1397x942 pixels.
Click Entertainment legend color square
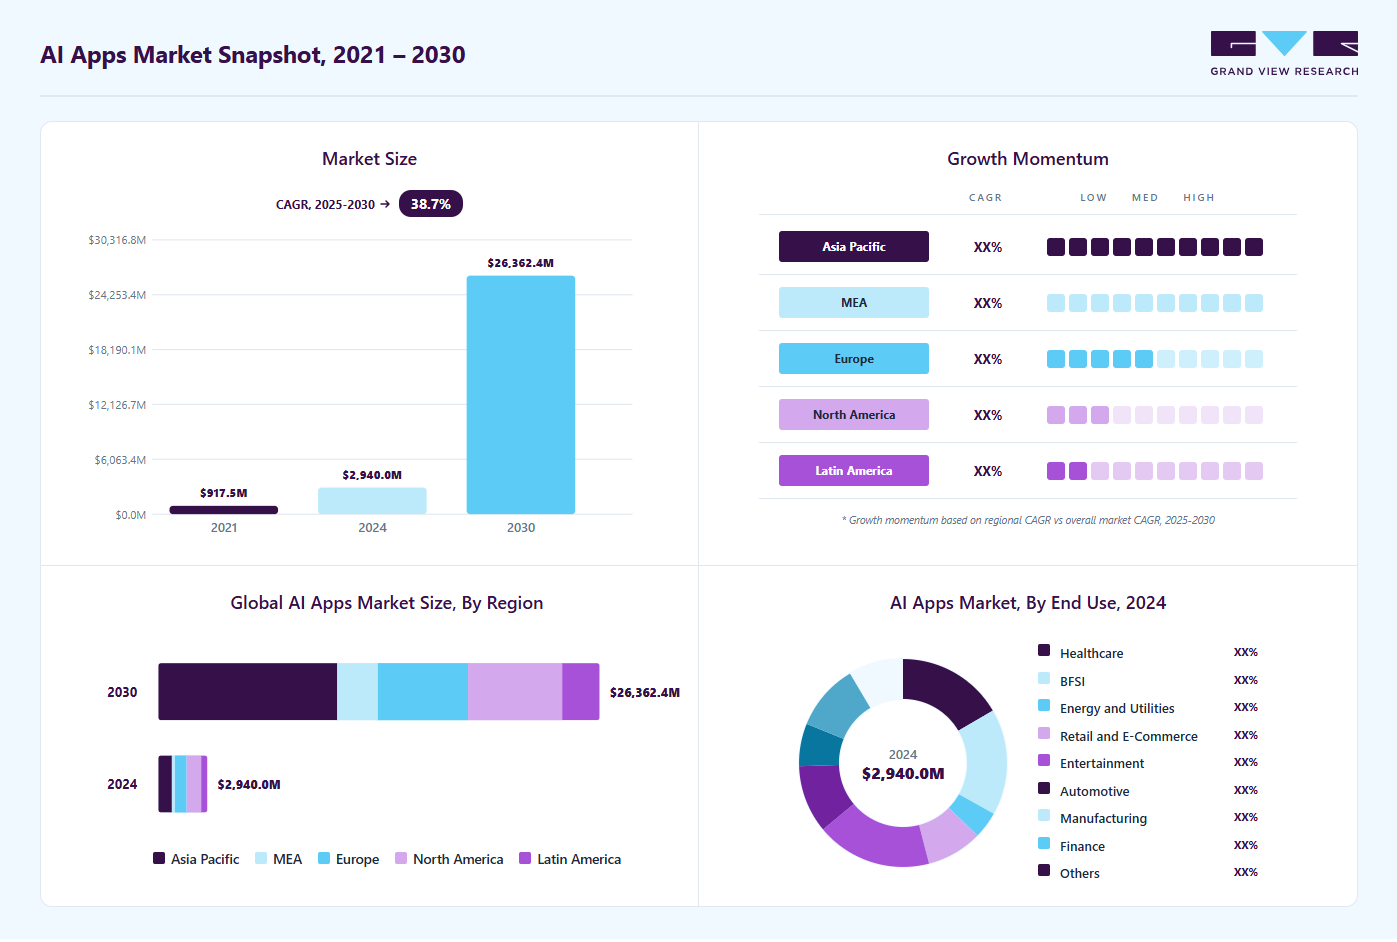click(1044, 760)
